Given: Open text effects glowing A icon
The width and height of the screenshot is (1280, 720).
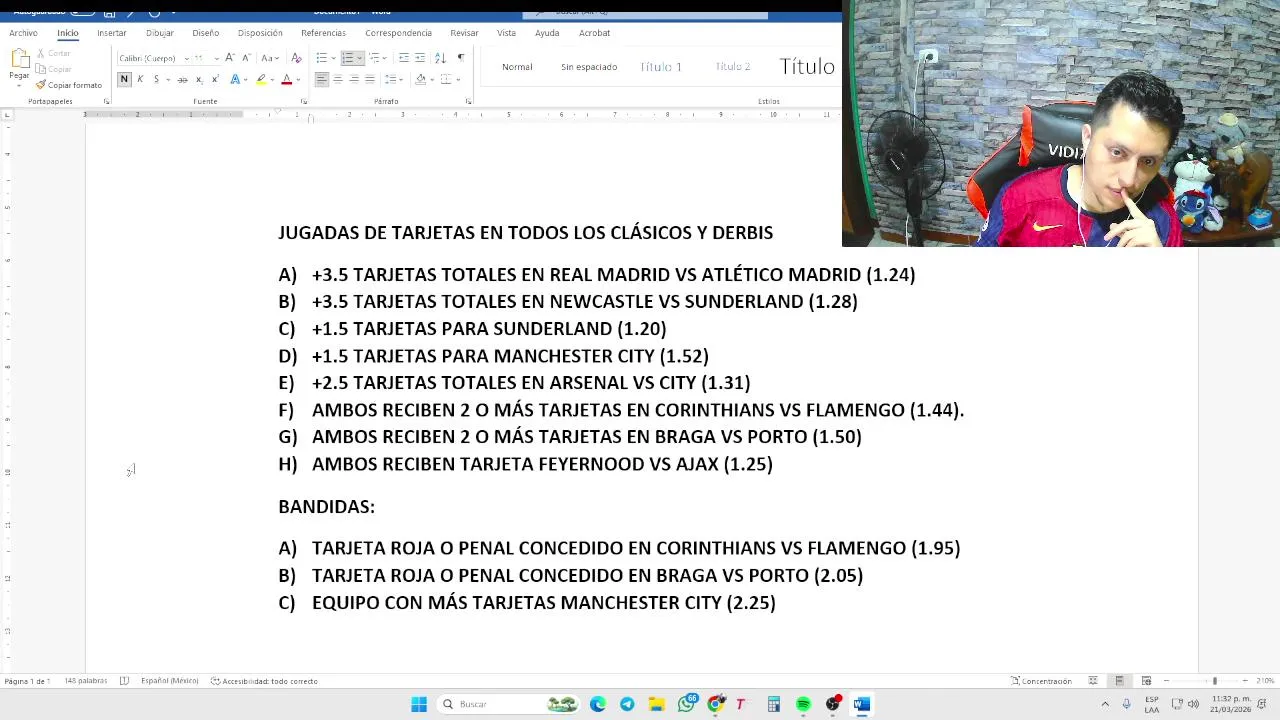Looking at the screenshot, I should pyautogui.click(x=235, y=79).
